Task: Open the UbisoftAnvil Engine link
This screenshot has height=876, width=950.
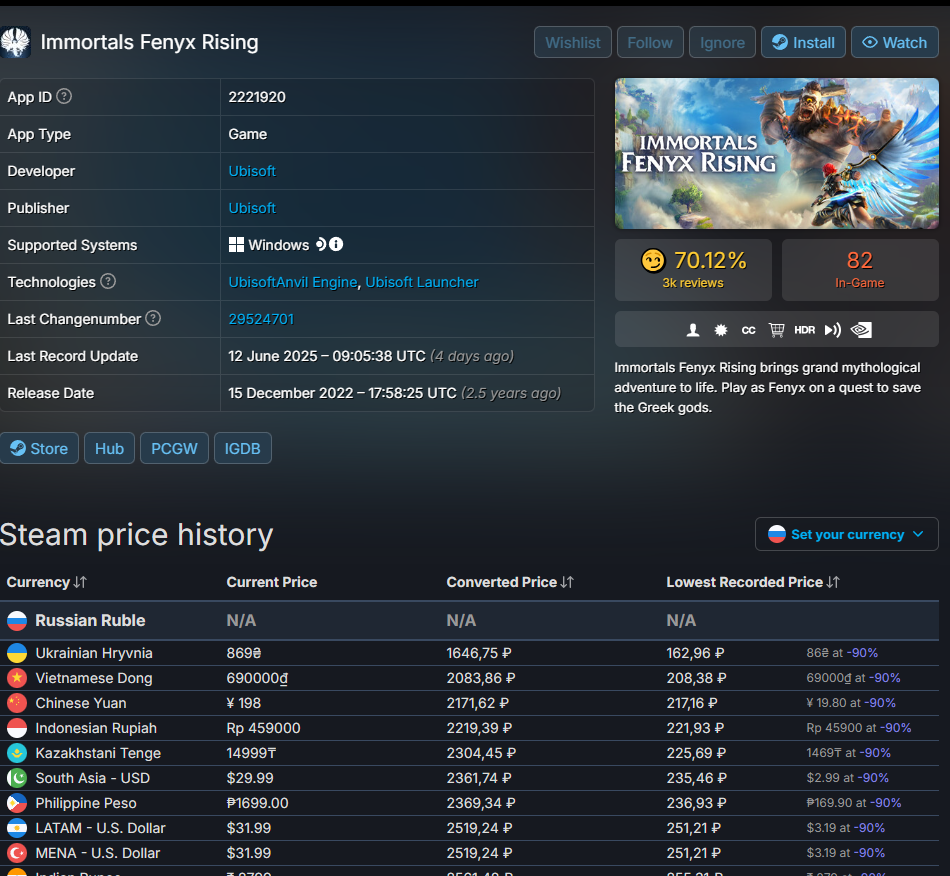Action: coord(293,282)
